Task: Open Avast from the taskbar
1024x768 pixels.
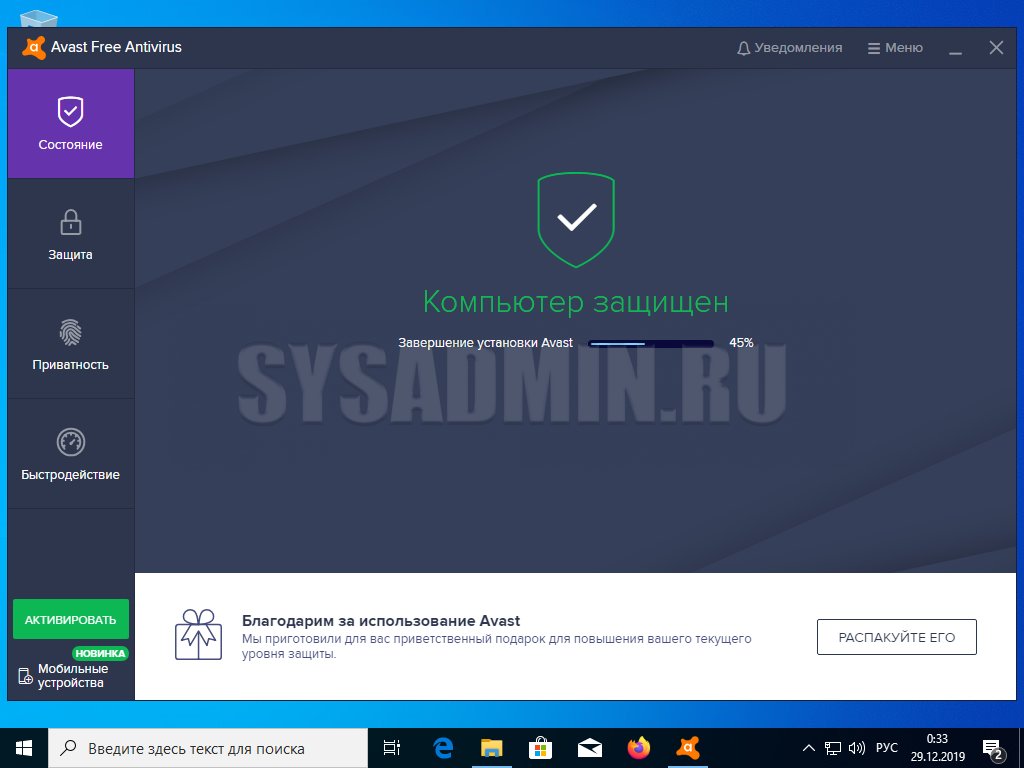Action: 688,748
